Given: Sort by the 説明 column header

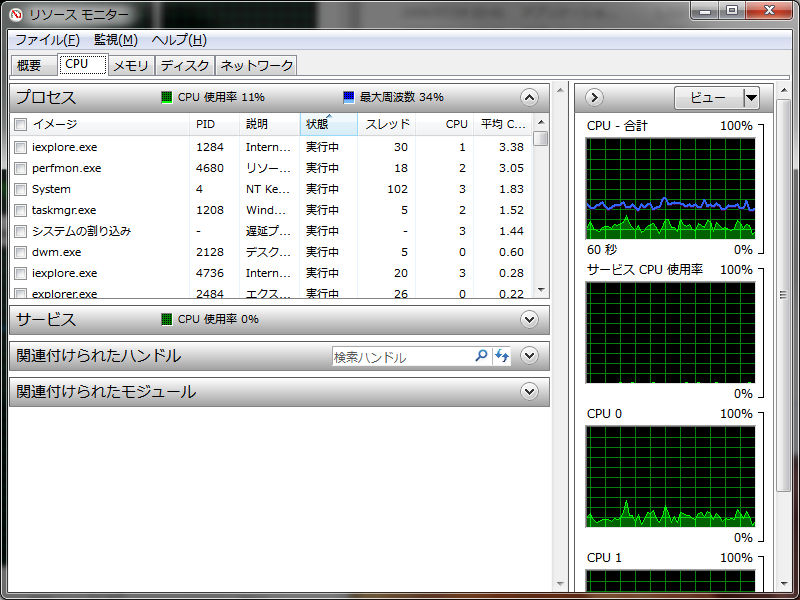Looking at the screenshot, I should point(269,124).
